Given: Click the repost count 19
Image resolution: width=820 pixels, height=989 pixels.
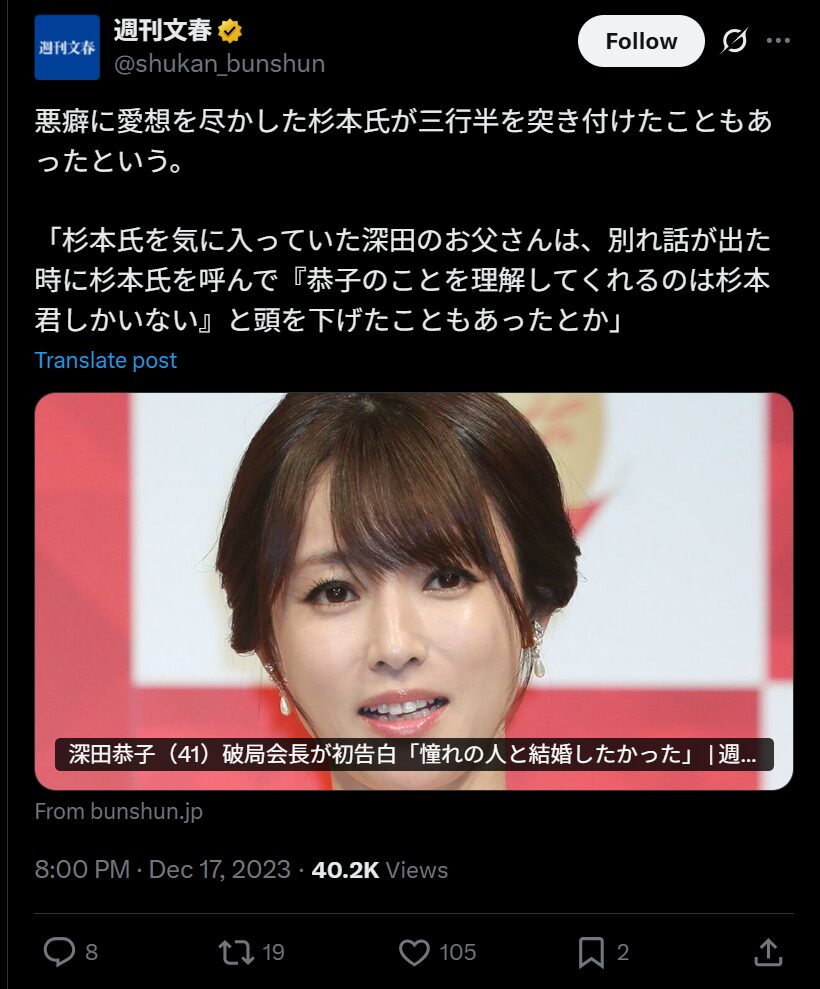Looking at the screenshot, I should [273, 952].
